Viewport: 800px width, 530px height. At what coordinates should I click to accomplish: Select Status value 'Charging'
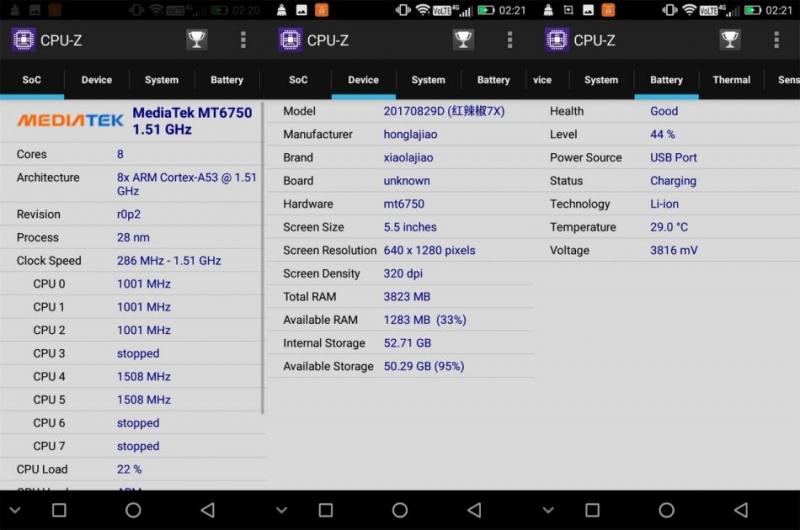673,181
